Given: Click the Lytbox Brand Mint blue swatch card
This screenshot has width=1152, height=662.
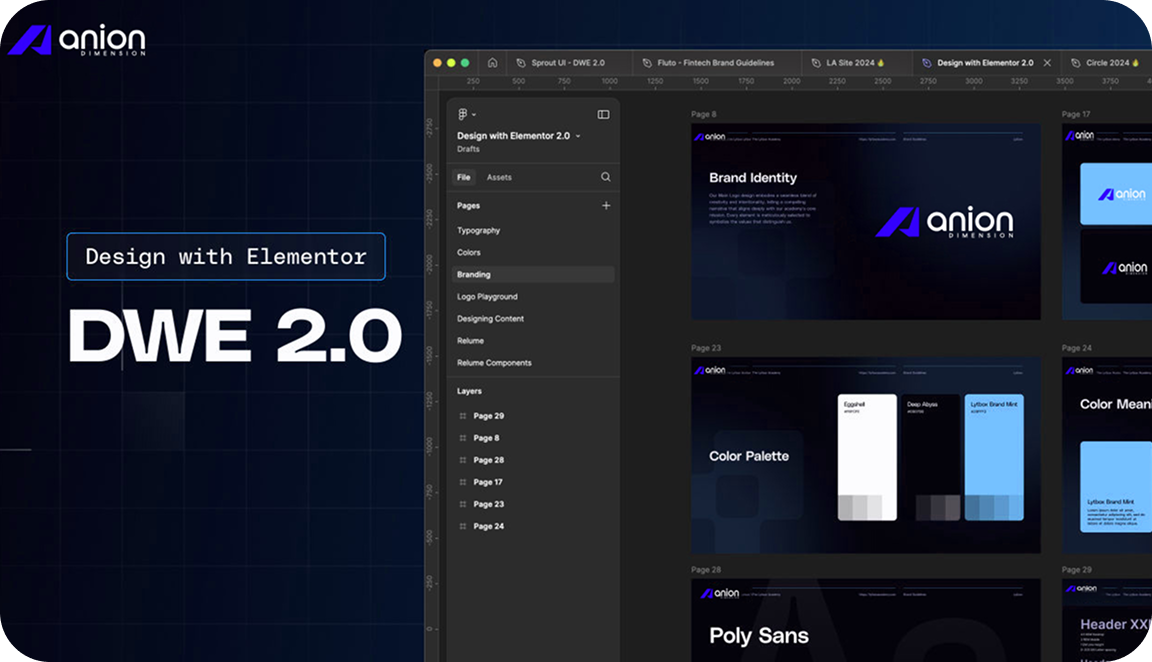Looking at the screenshot, I should [994, 457].
